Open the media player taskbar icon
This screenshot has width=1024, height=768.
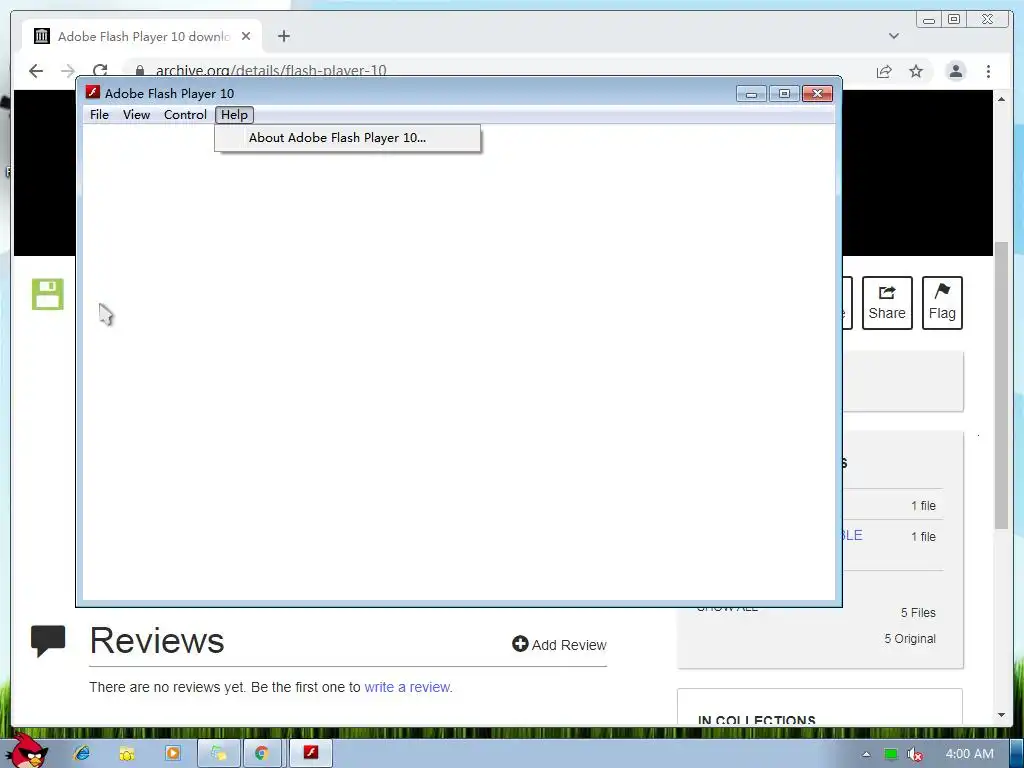[x=173, y=754]
